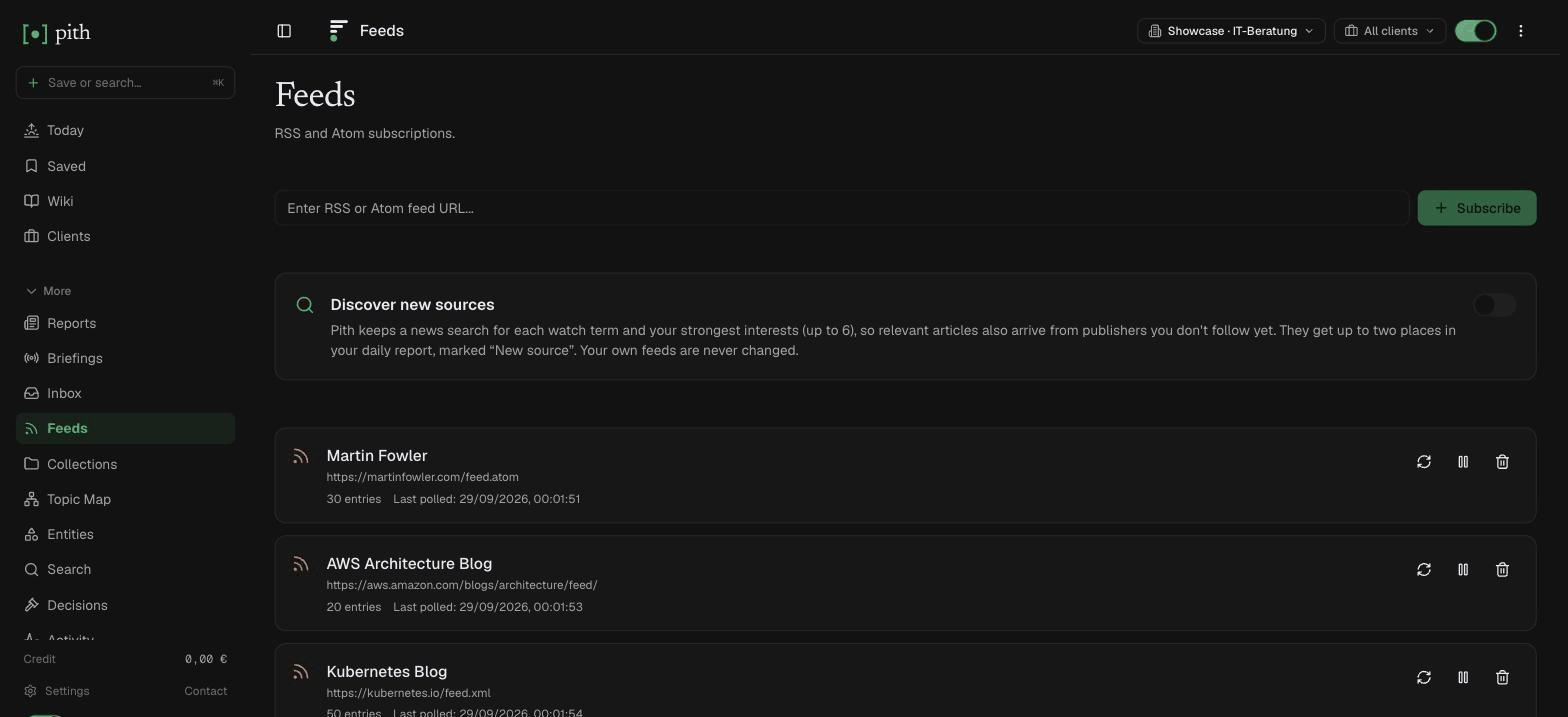Open Briefings section
This screenshot has width=1568, height=717.
tap(125, 358)
